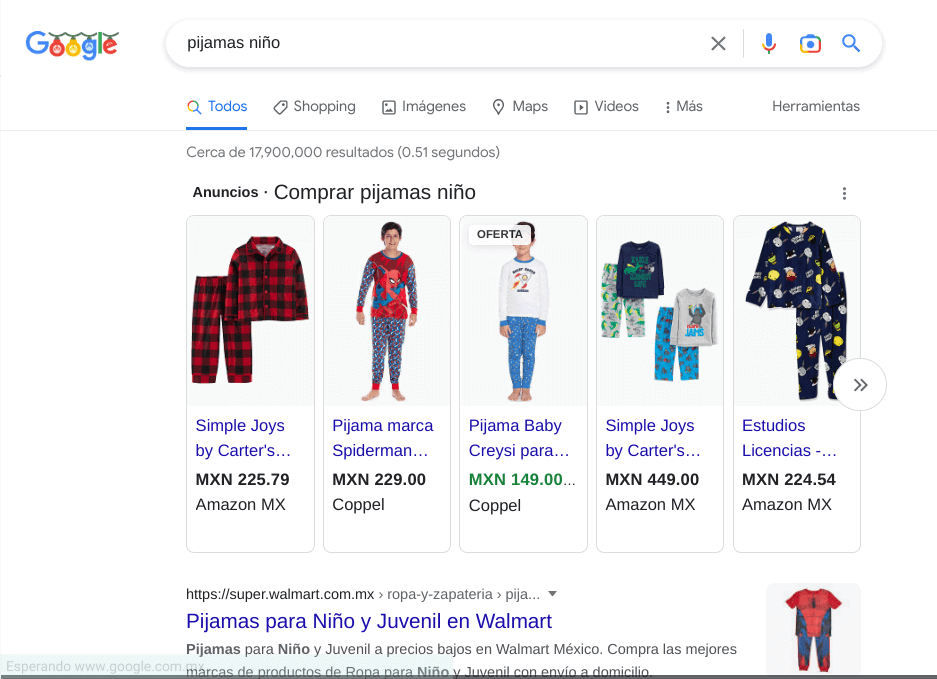The width and height of the screenshot is (937, 679).
Task: Click the blue search magnifier icon
Action: pyautogui.click(x=850, y=43)
